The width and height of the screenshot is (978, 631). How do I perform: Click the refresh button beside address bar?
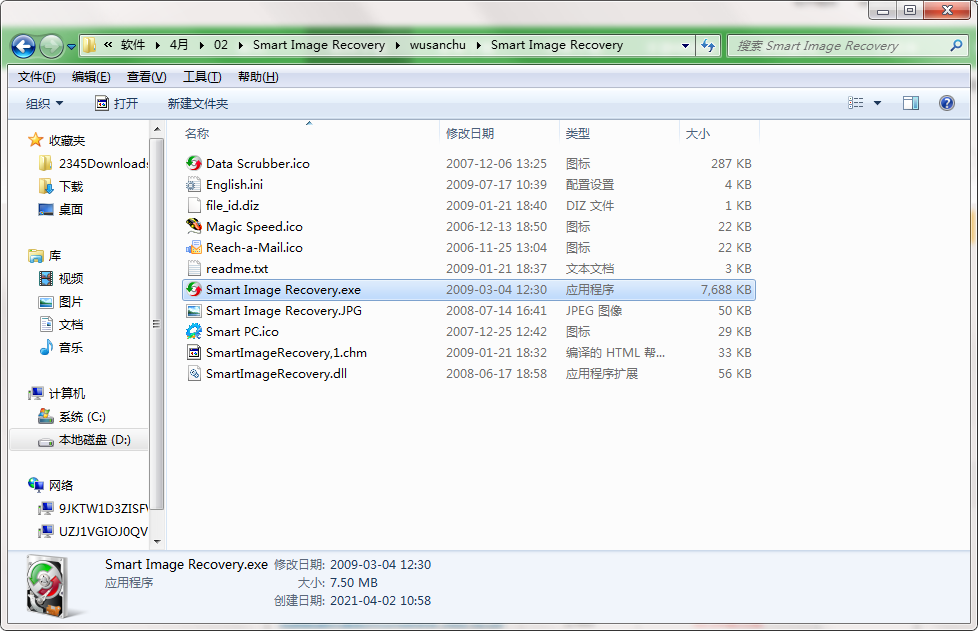pyautogui.click(x=708, y=45)
